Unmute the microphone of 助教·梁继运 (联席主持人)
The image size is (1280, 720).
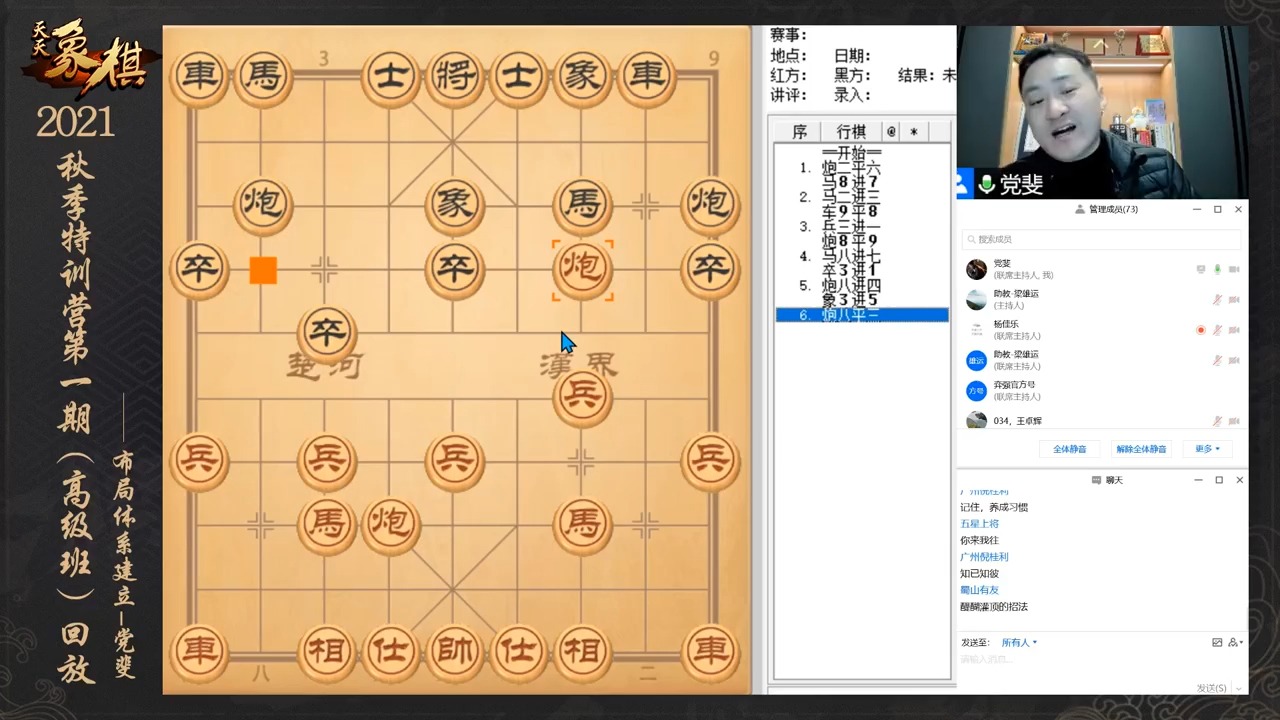(x=1217, y=360)
